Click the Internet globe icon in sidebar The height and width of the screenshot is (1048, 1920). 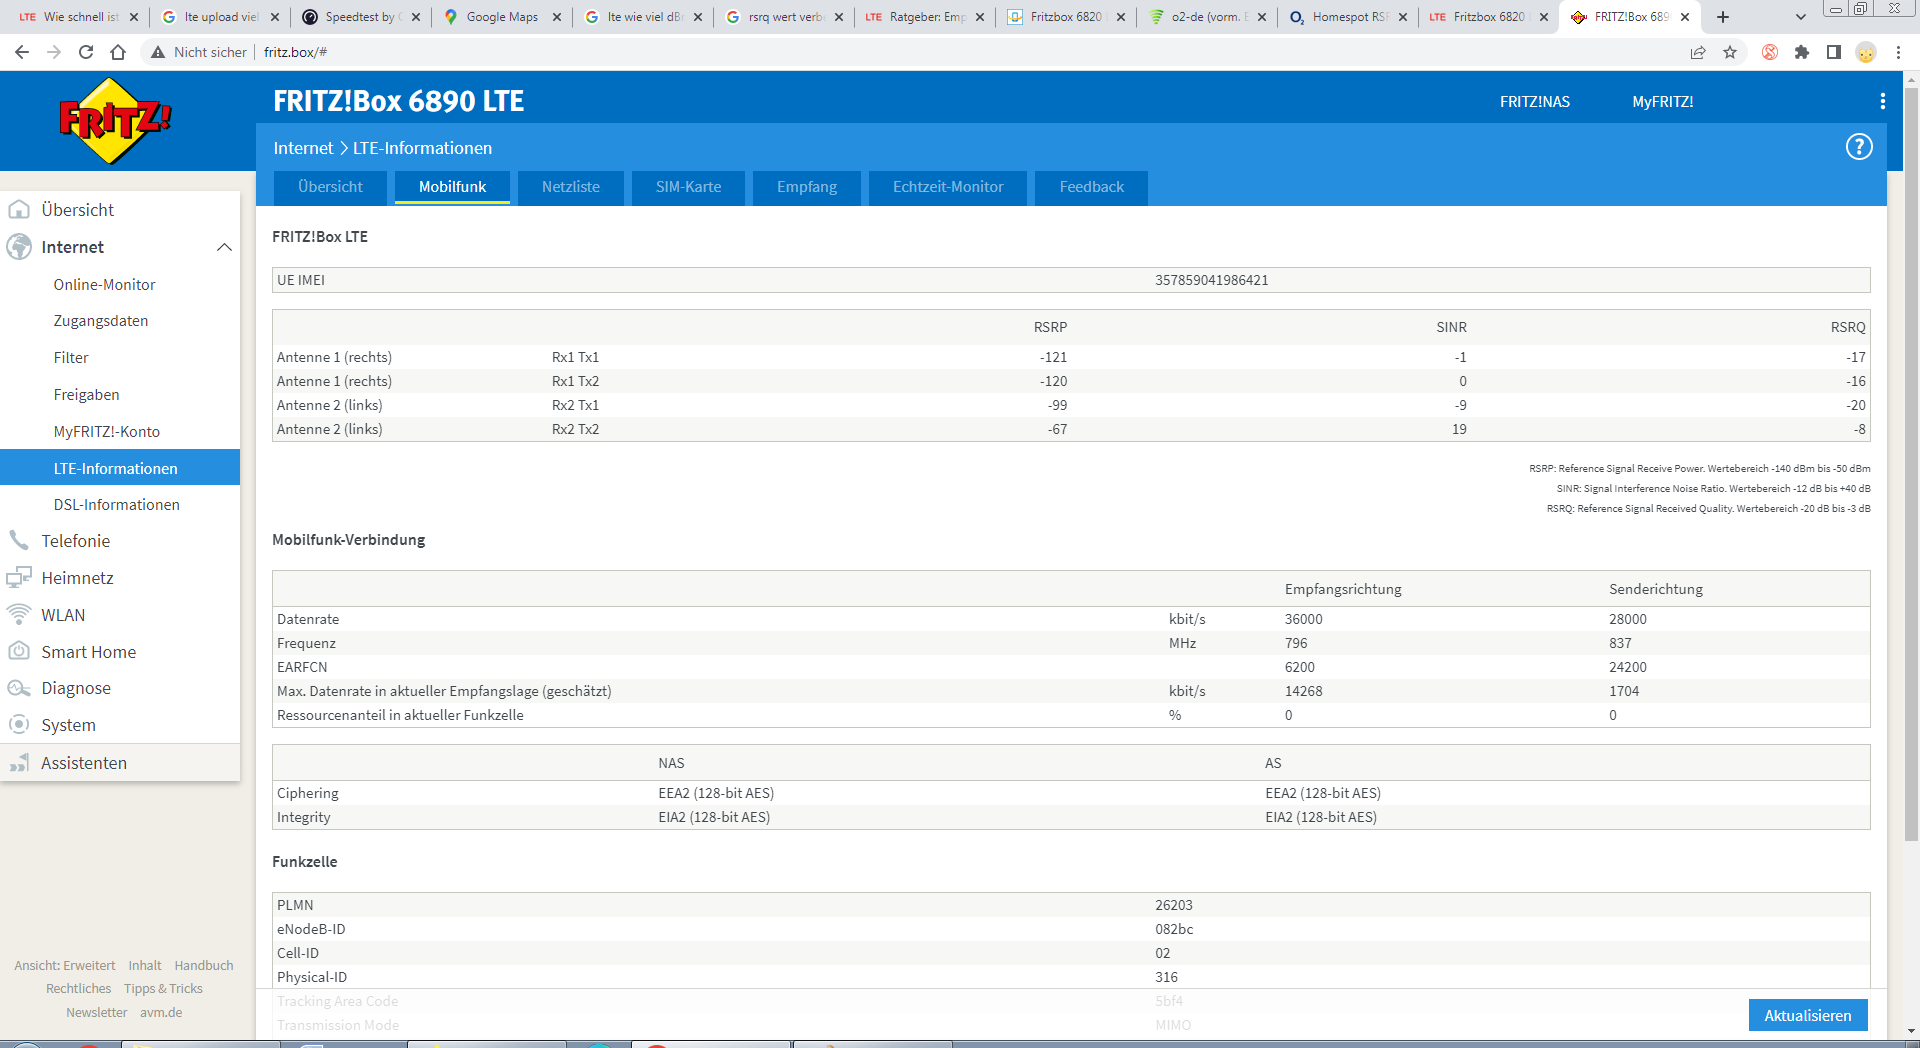[19, 247]
